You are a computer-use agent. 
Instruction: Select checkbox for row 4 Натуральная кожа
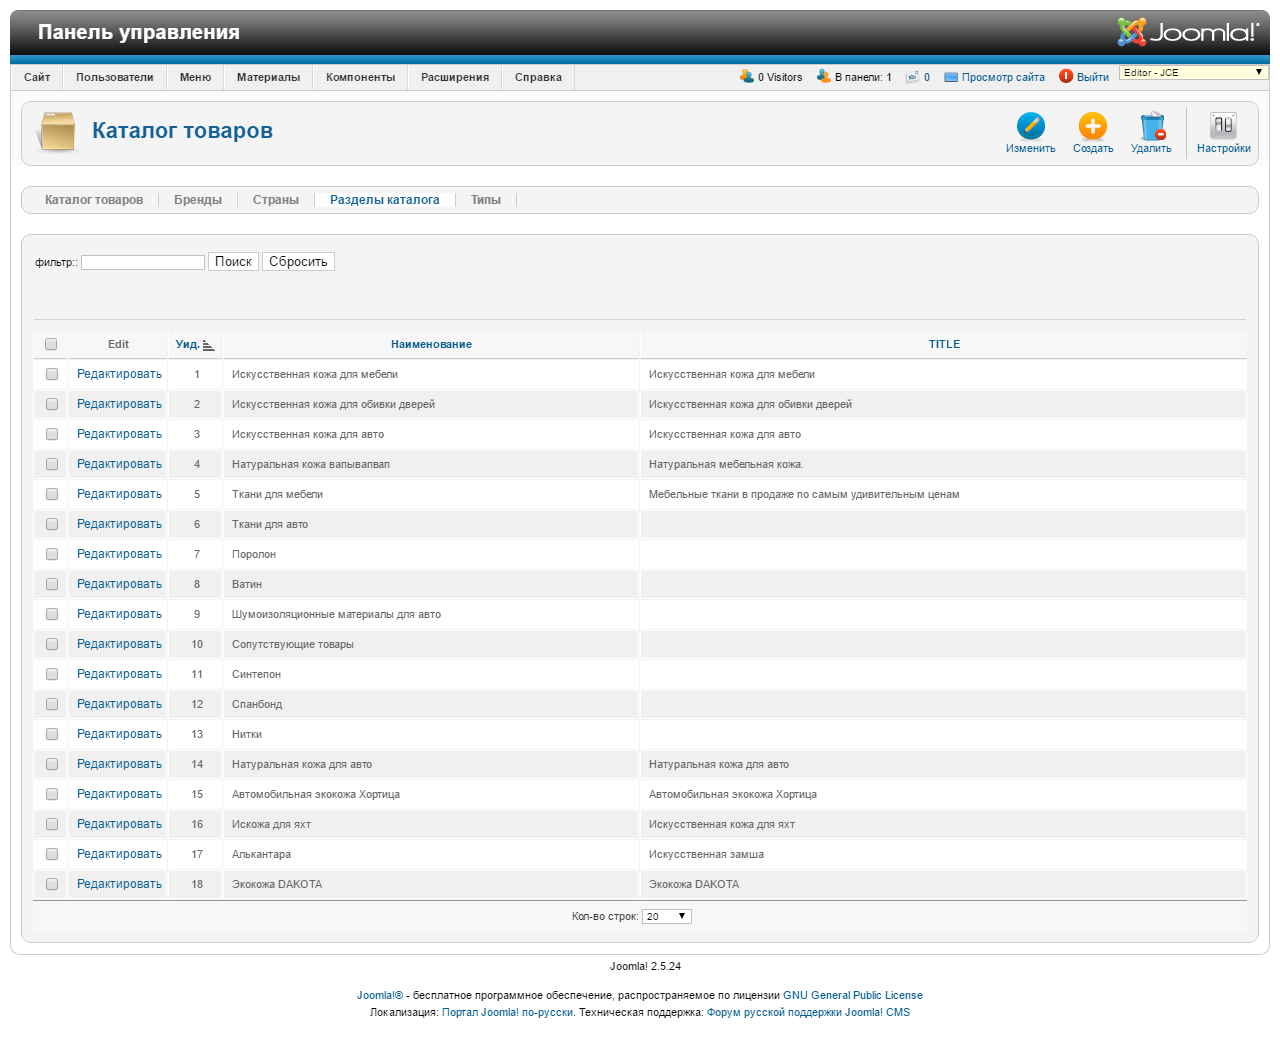tap(52, 464)
